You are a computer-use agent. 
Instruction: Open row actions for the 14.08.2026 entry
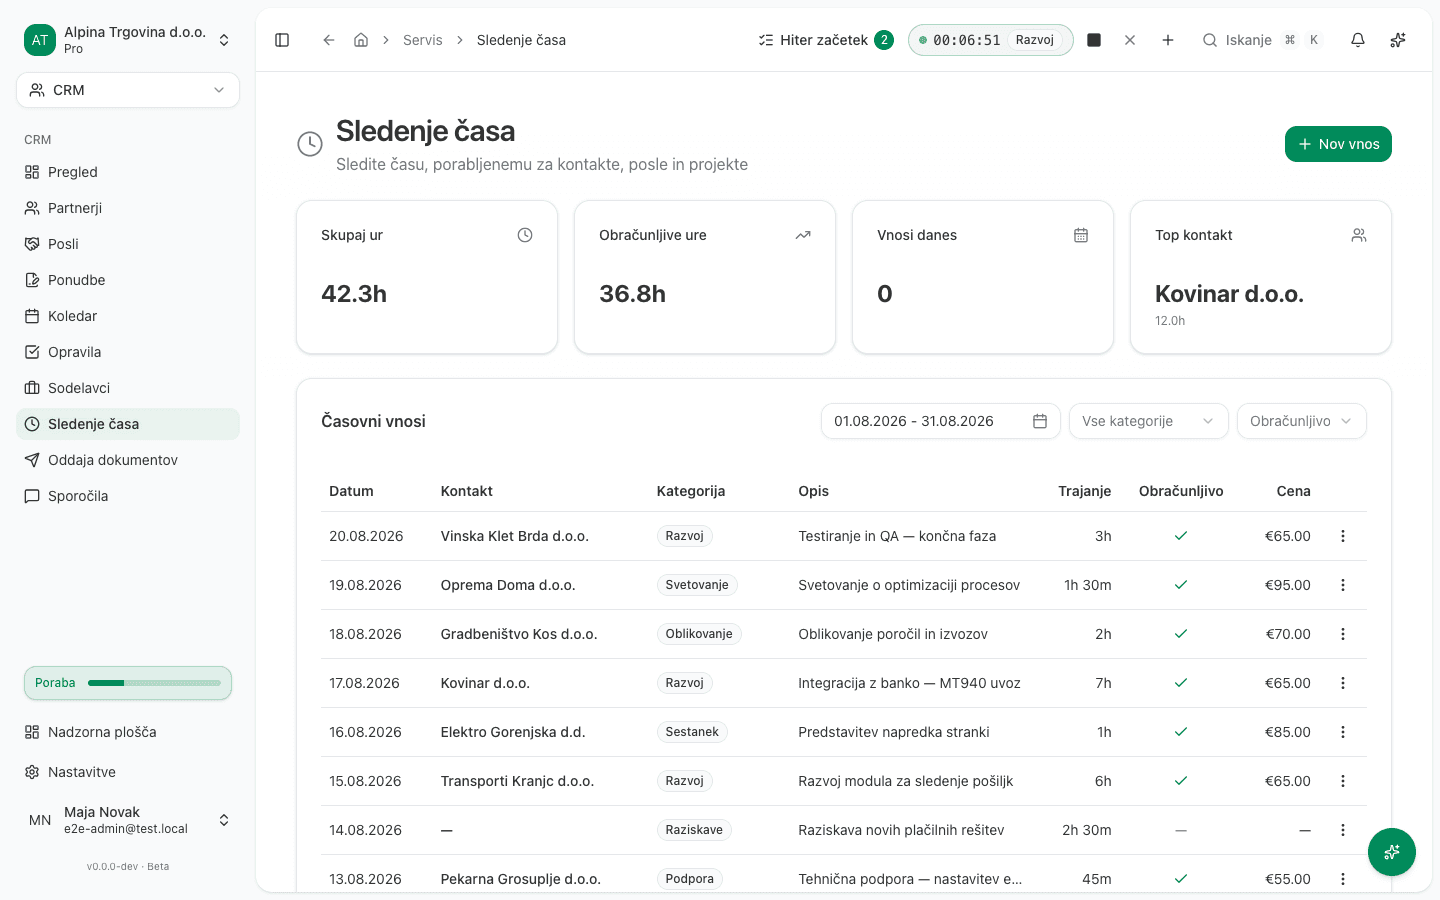pyautogui.click(x=1343, y=830)
